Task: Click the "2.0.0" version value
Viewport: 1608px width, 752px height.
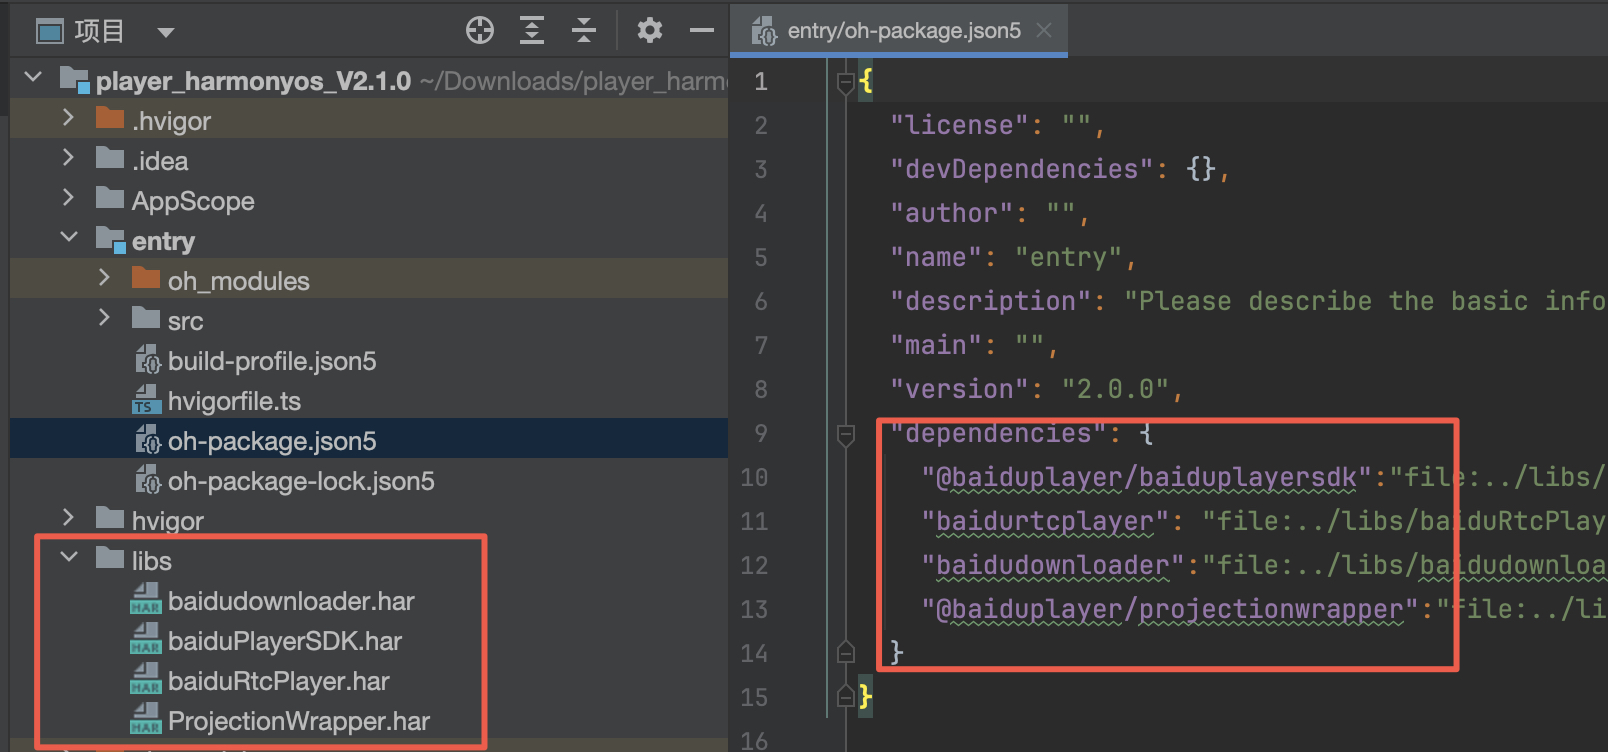Action: [x=1115, y=389]
